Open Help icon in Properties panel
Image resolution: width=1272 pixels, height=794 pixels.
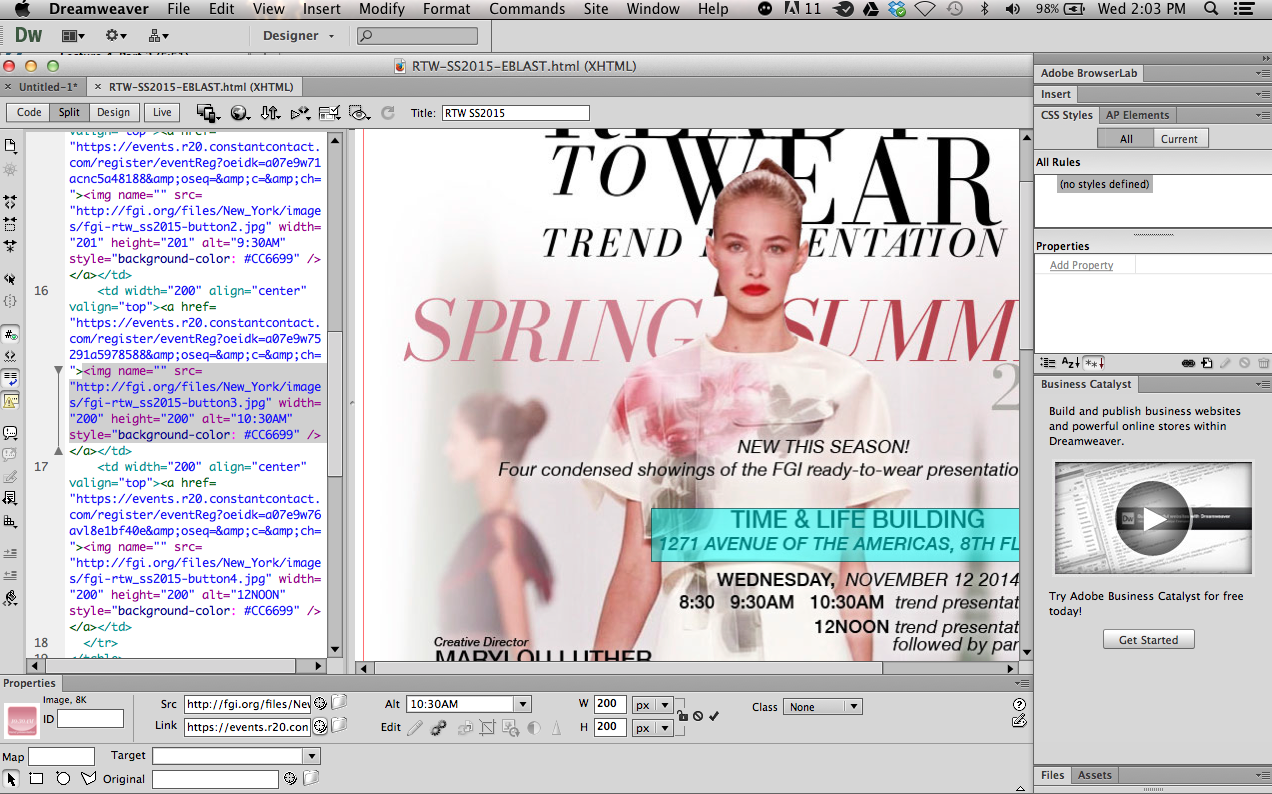click(x=1019, y=704)
